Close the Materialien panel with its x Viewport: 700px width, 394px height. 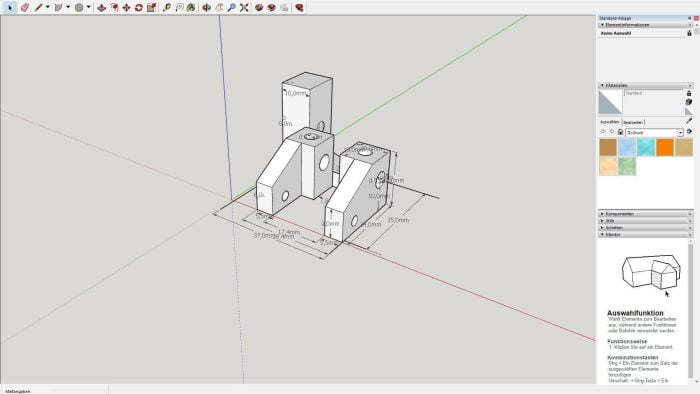(x=690, y=85)
